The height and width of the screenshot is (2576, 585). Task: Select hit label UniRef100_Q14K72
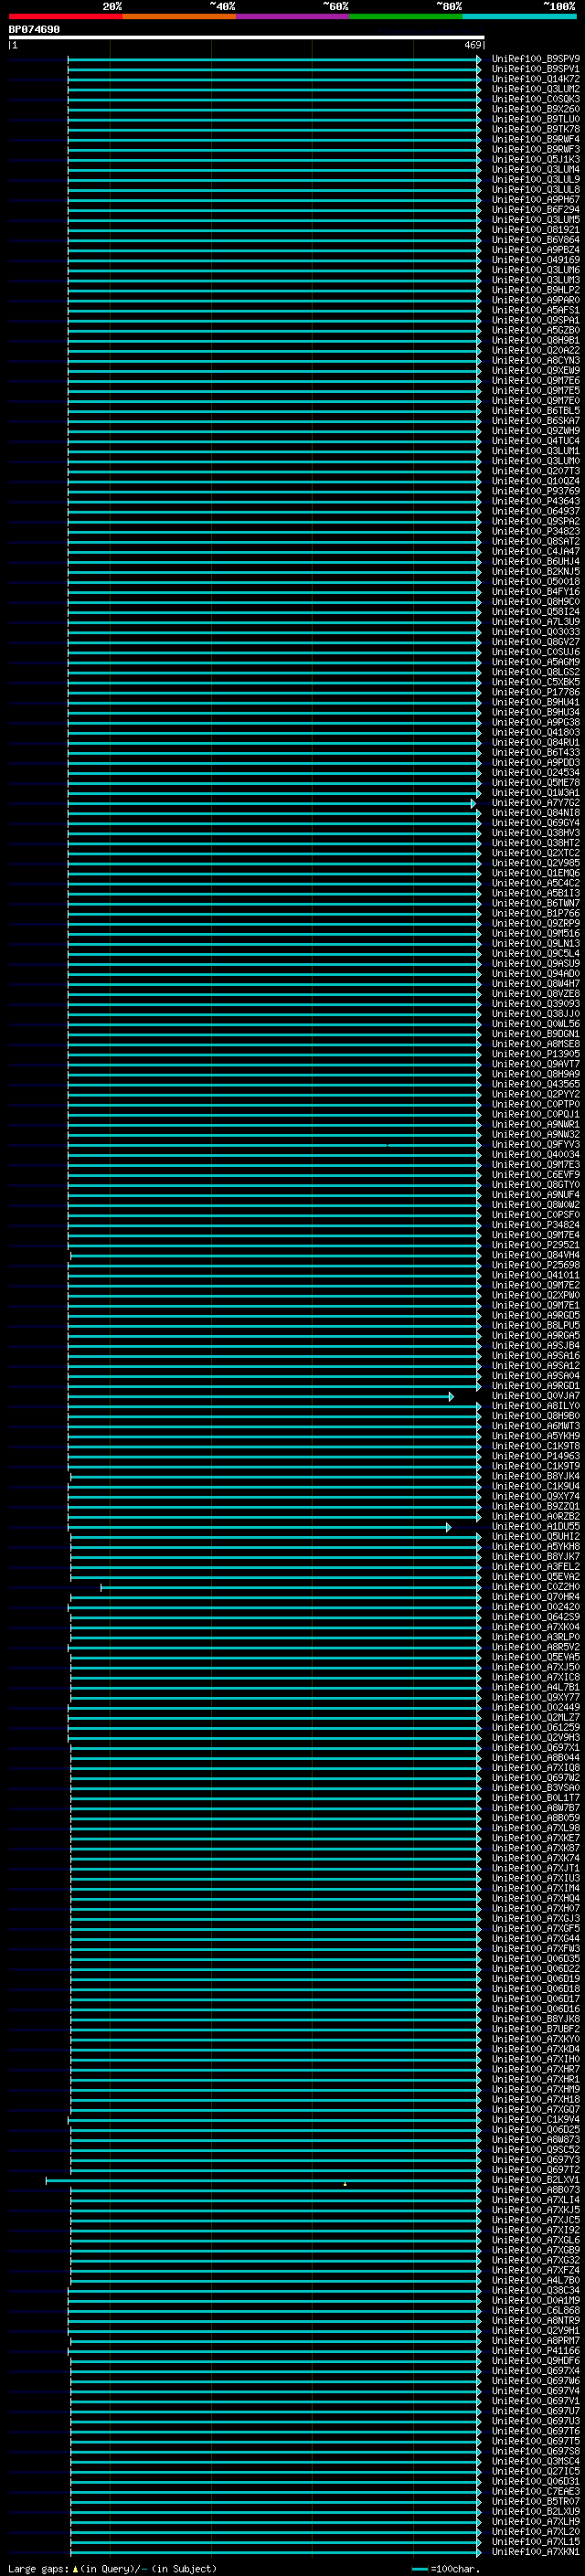(x=536, y=79)
